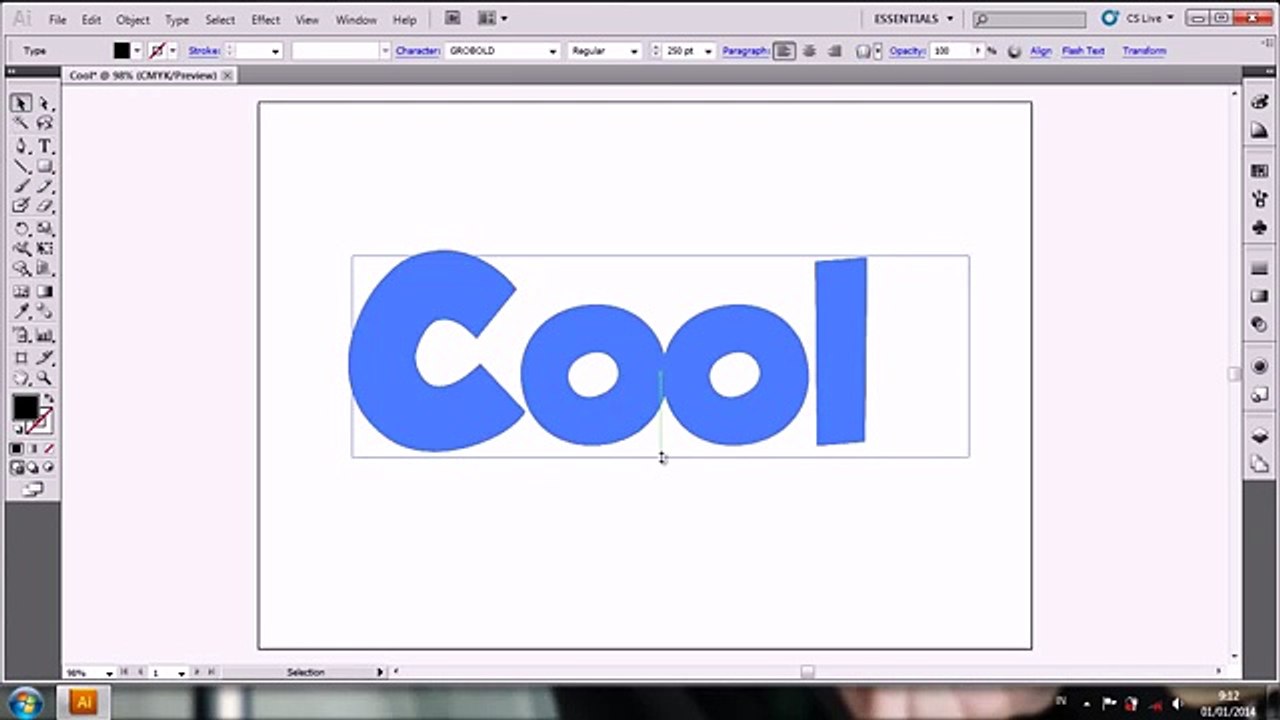Open the Appearance panel icon
Viewport: 1280px width, 720px height.
coord(1260,366)
